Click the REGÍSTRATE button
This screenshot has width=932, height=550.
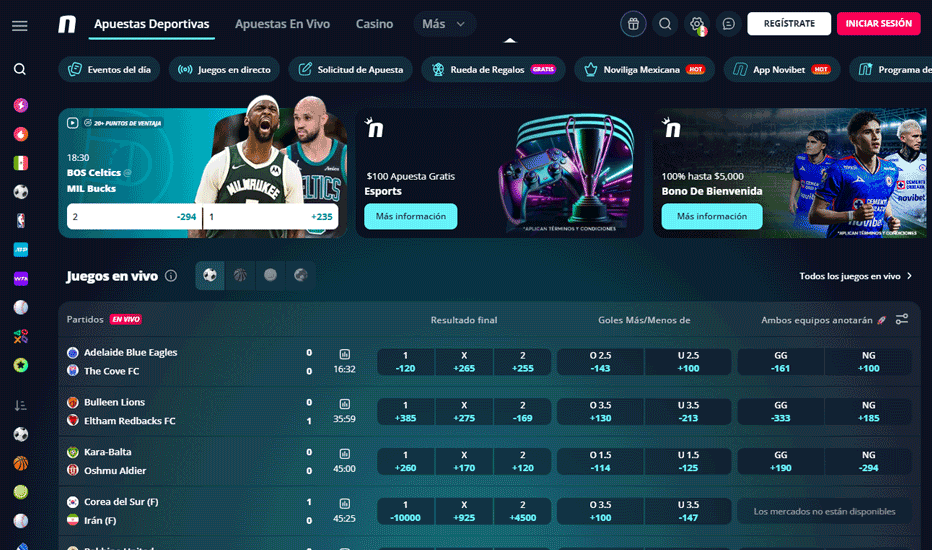(x=789, y=24)
